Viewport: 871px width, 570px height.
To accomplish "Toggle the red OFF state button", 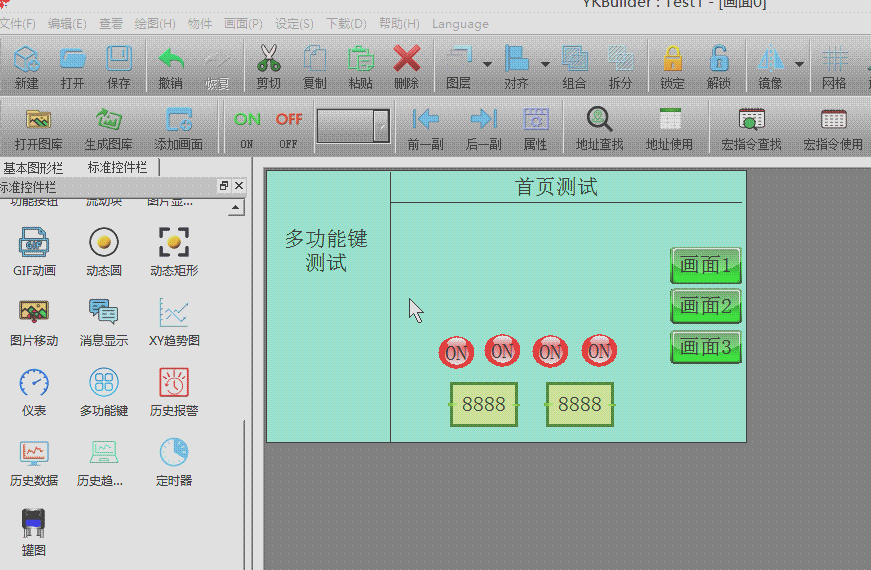I will point(289,120).
